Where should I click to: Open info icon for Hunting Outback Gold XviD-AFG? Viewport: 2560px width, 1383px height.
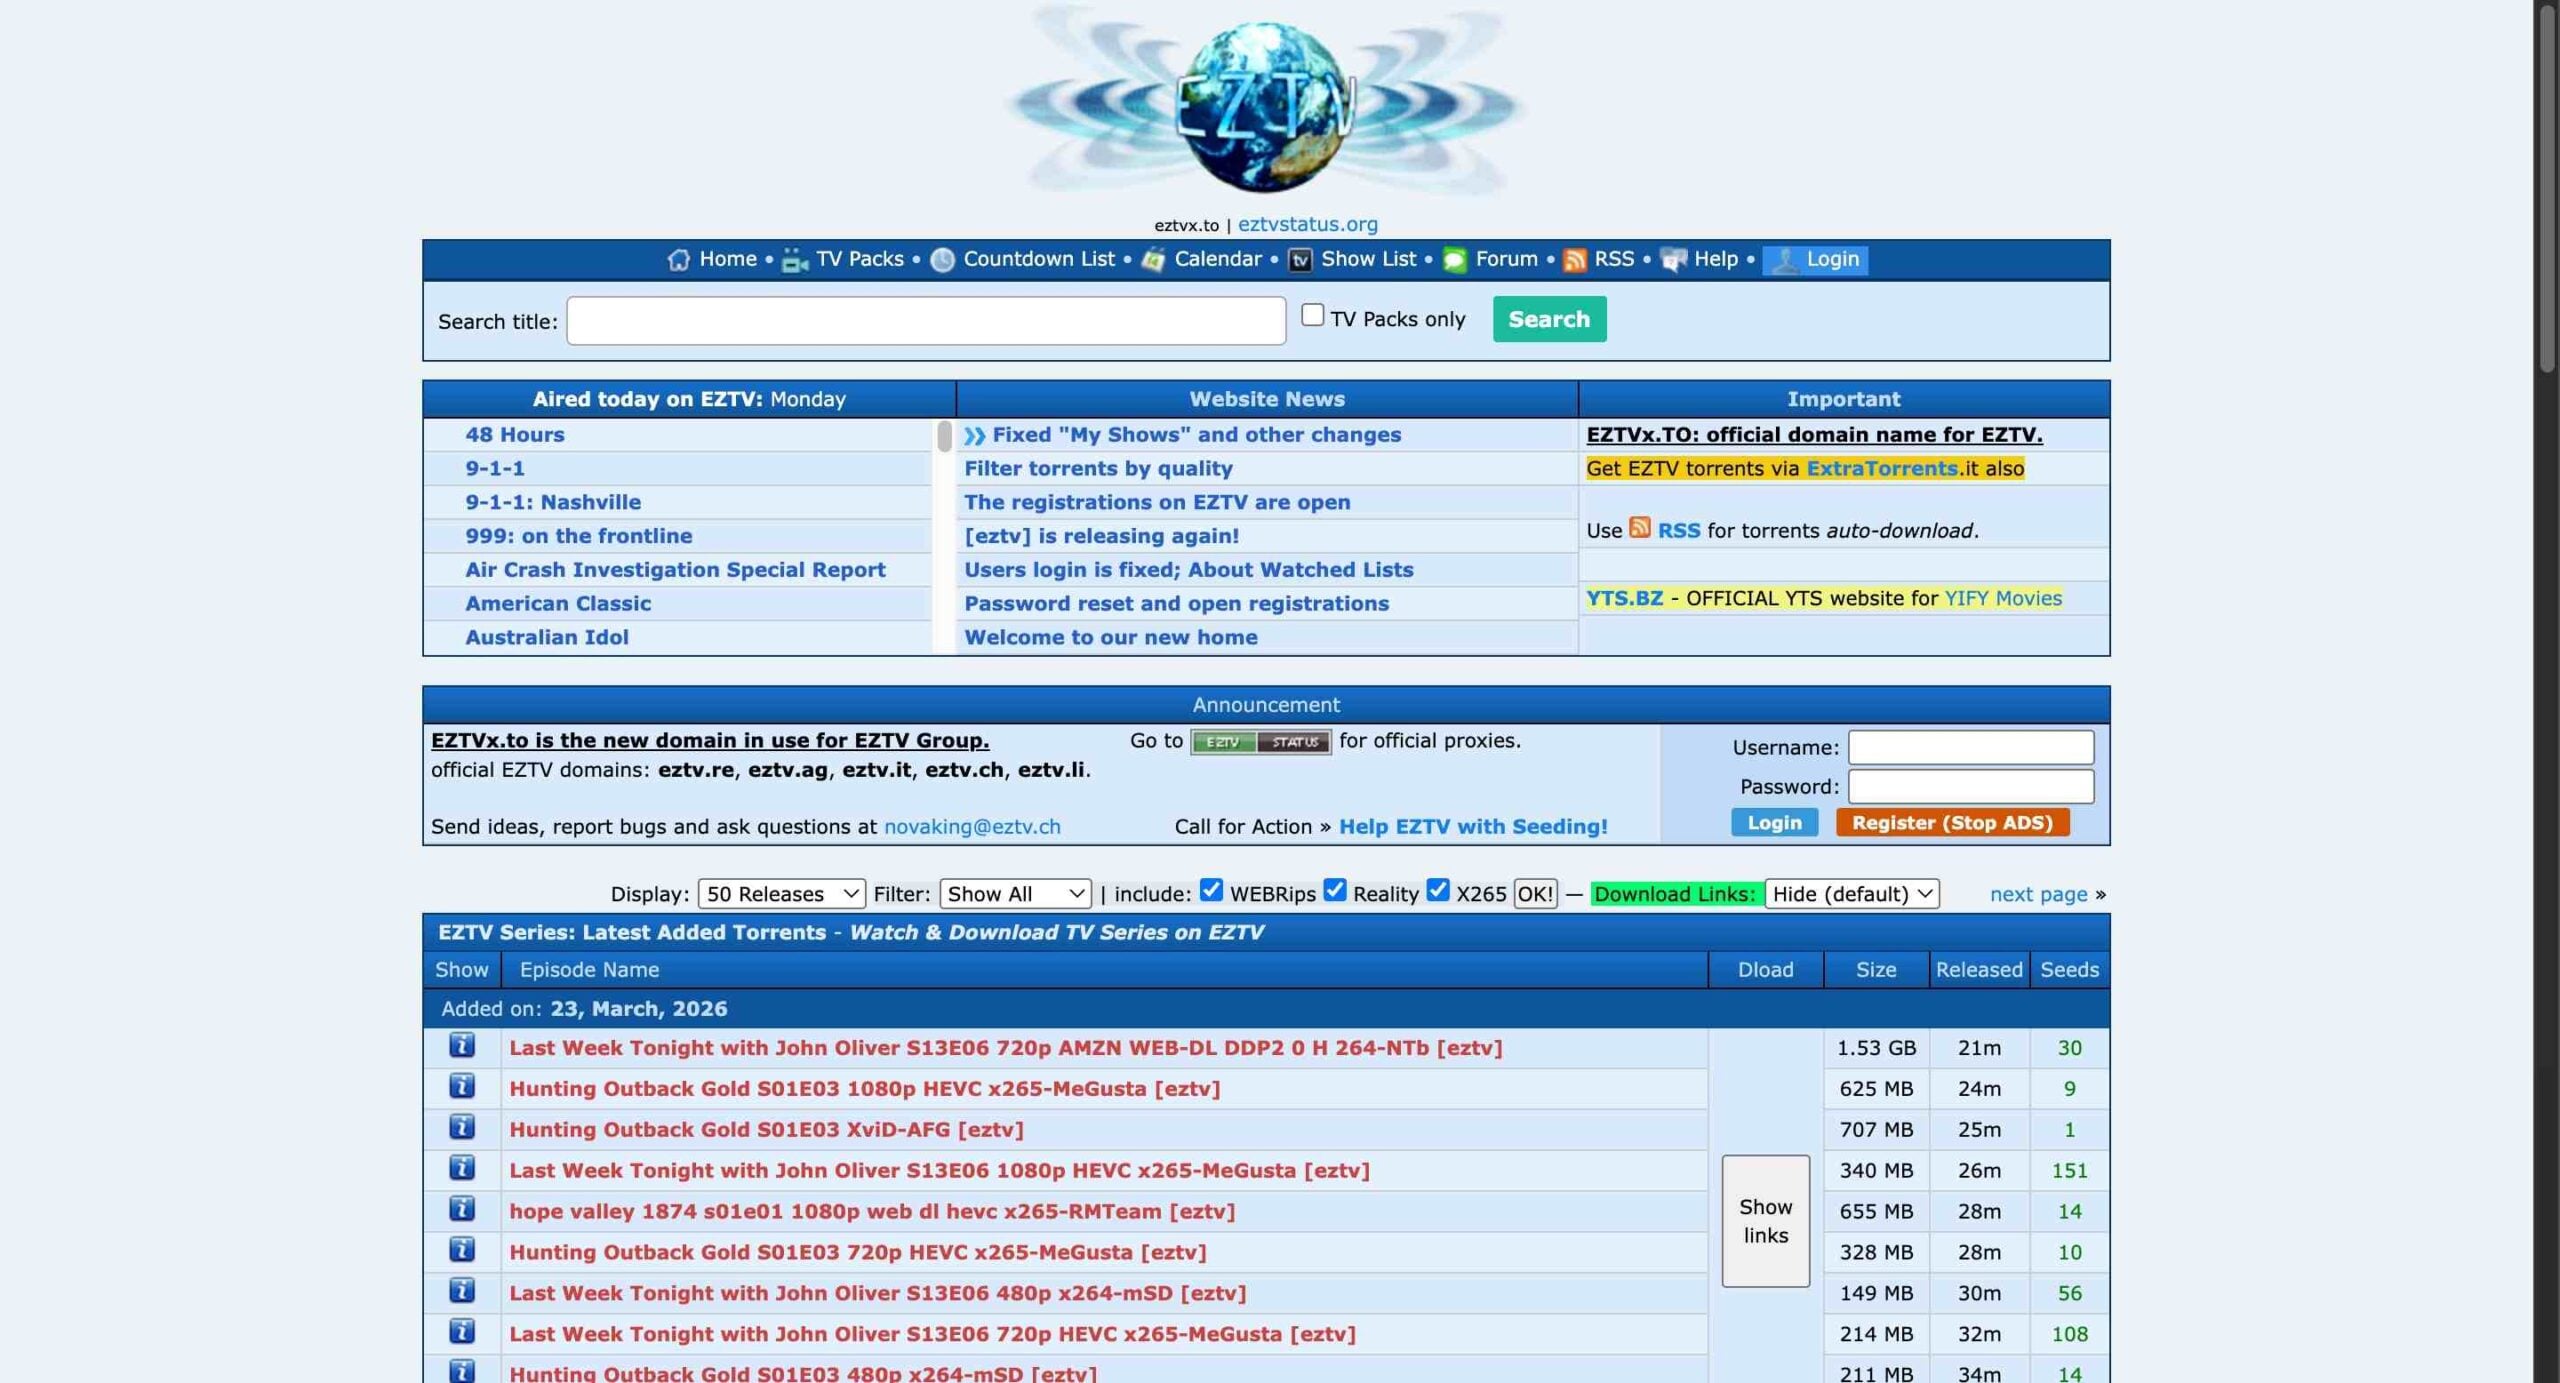click(461, 1127)
